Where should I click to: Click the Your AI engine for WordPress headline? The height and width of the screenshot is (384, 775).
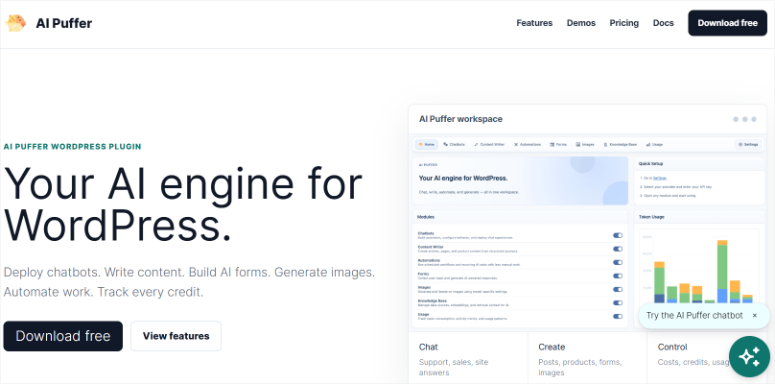coord(183,205)
